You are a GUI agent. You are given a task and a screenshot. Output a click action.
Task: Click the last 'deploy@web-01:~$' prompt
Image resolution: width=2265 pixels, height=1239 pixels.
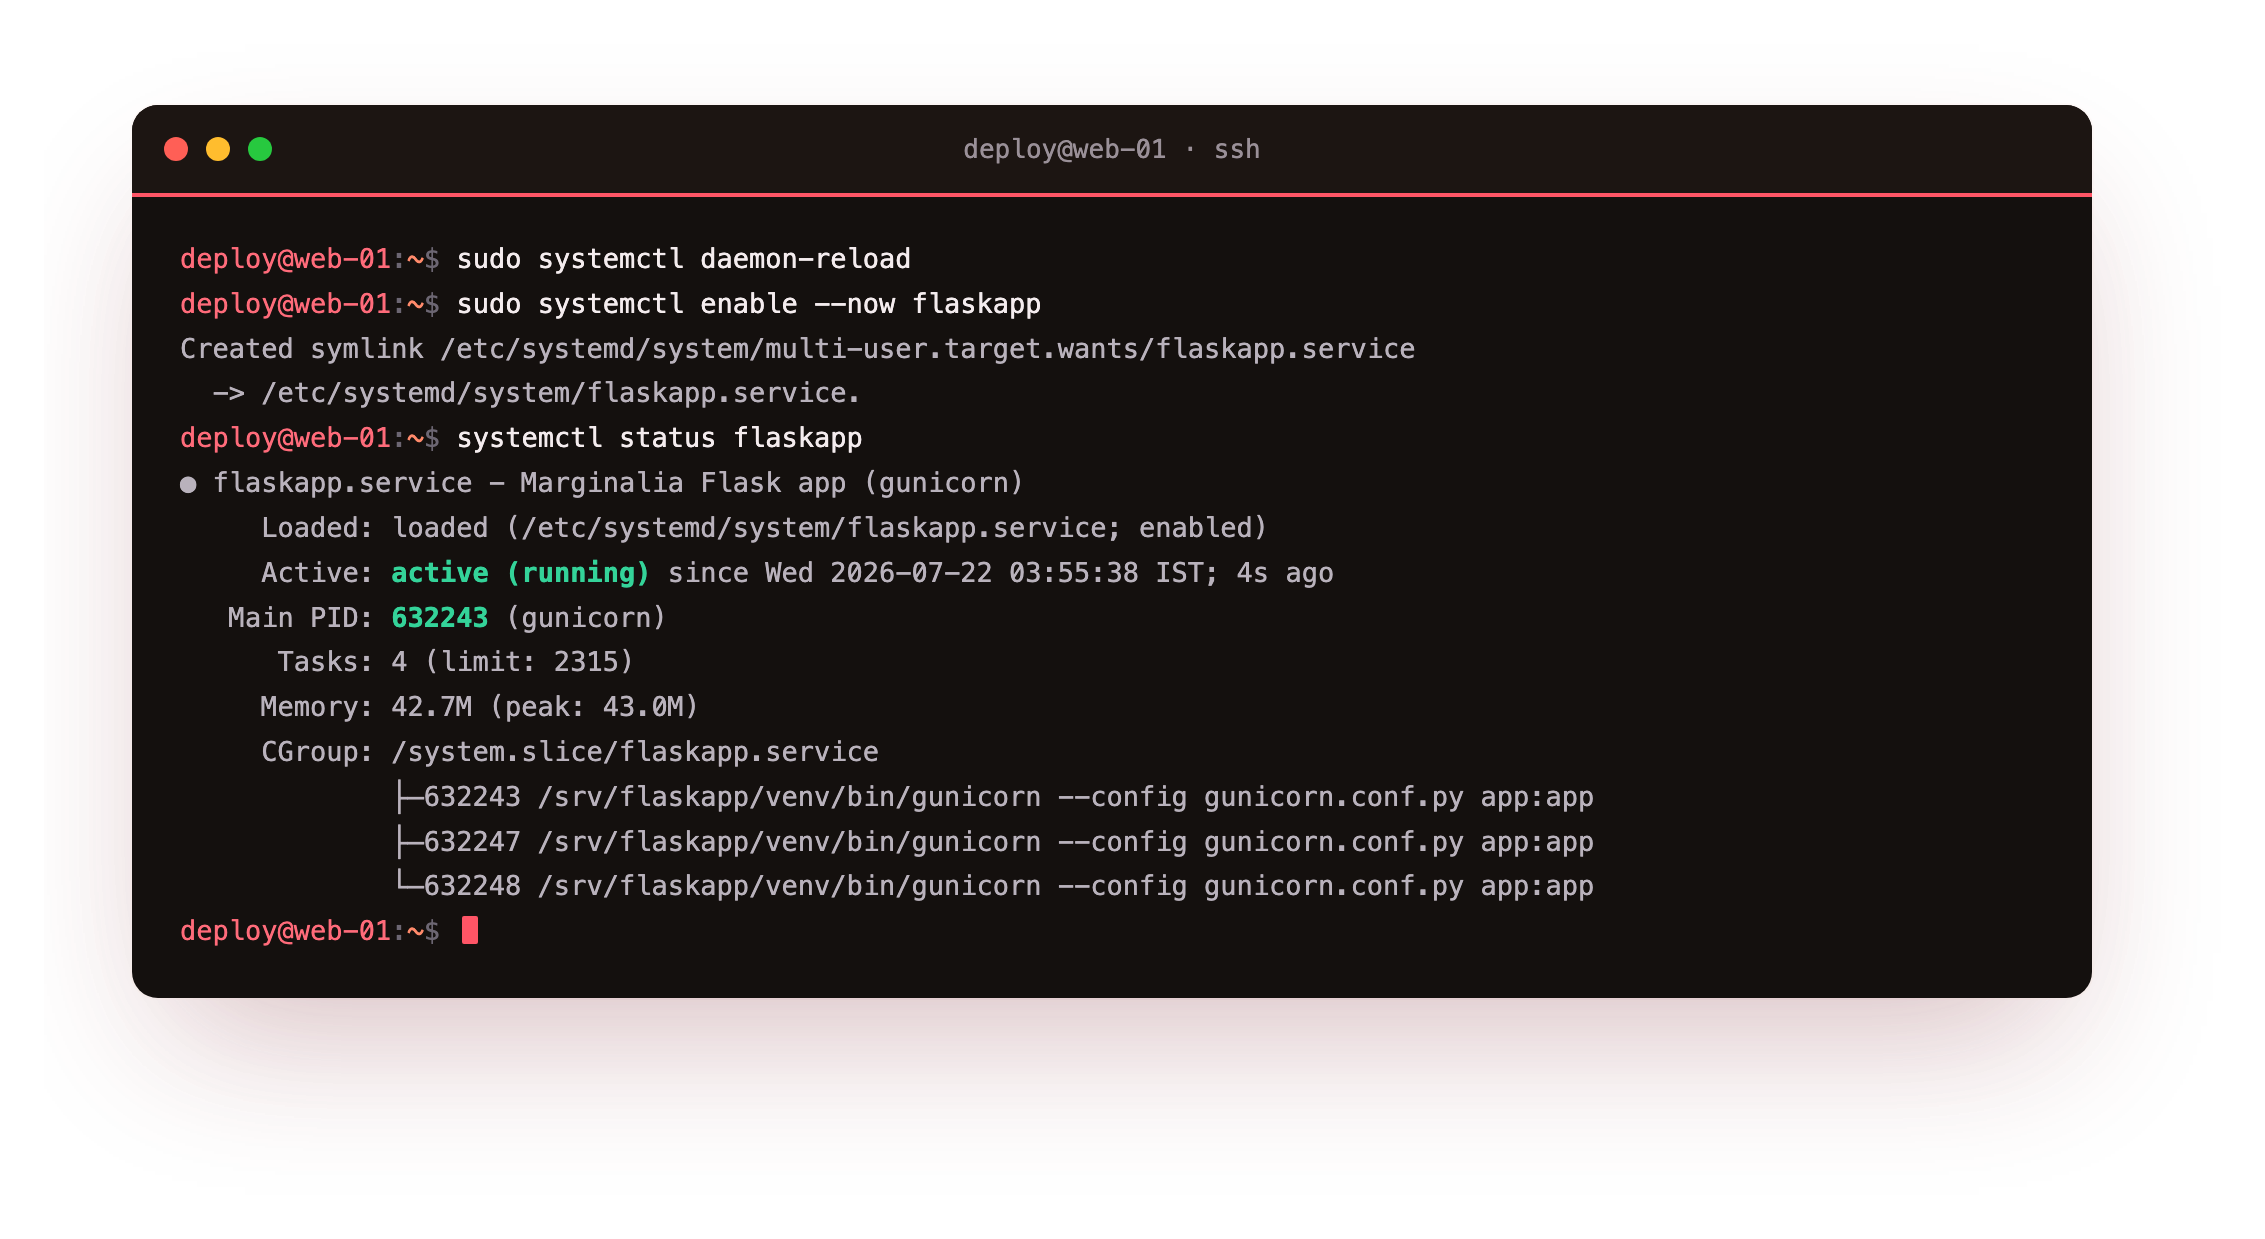click(310, 931)
